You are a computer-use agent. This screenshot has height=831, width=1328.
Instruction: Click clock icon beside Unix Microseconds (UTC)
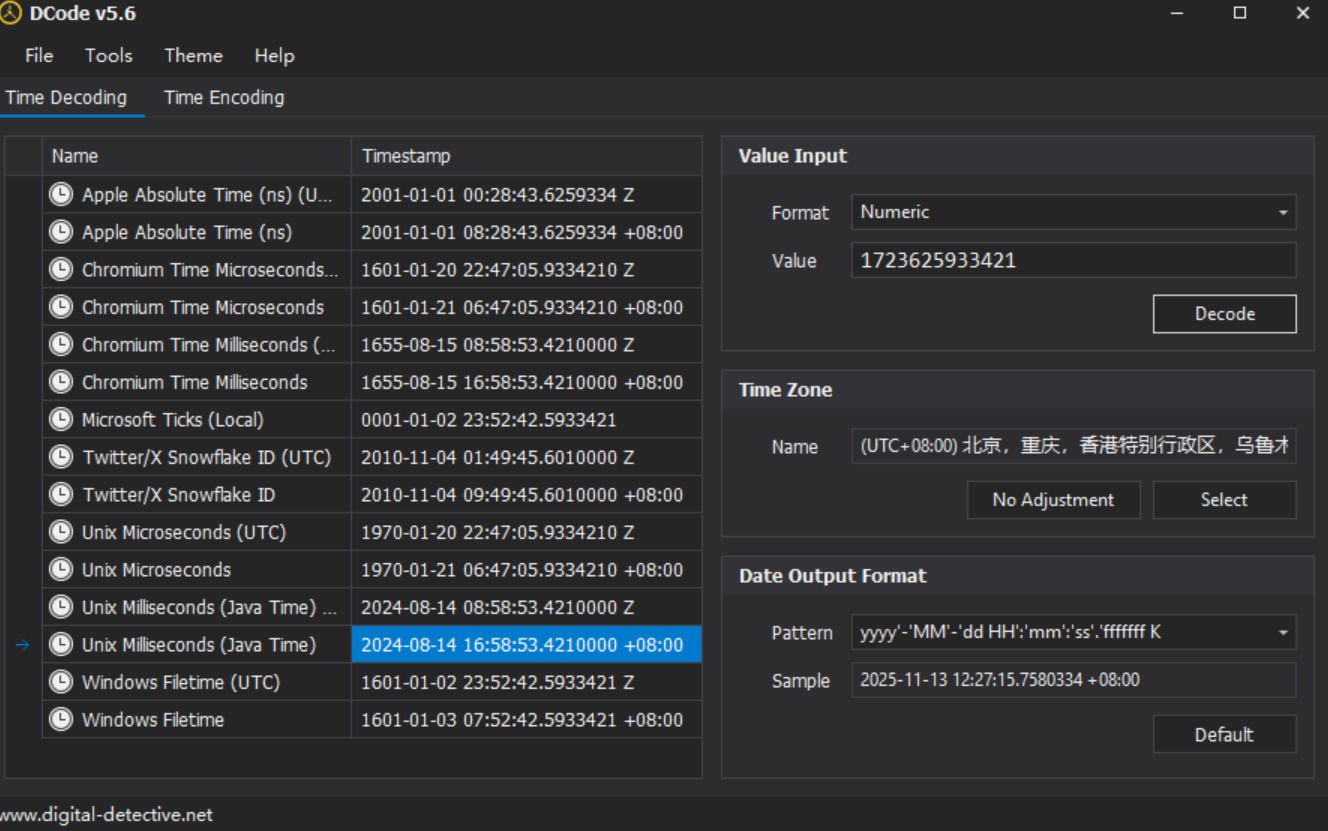click(x=61, y=532)
